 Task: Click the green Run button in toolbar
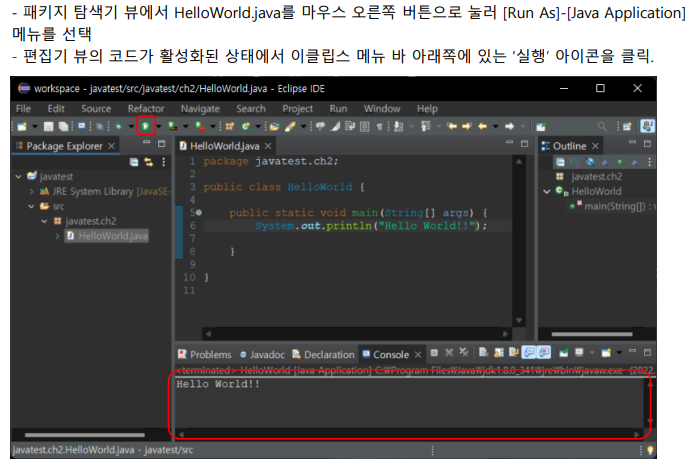point(145,127)
